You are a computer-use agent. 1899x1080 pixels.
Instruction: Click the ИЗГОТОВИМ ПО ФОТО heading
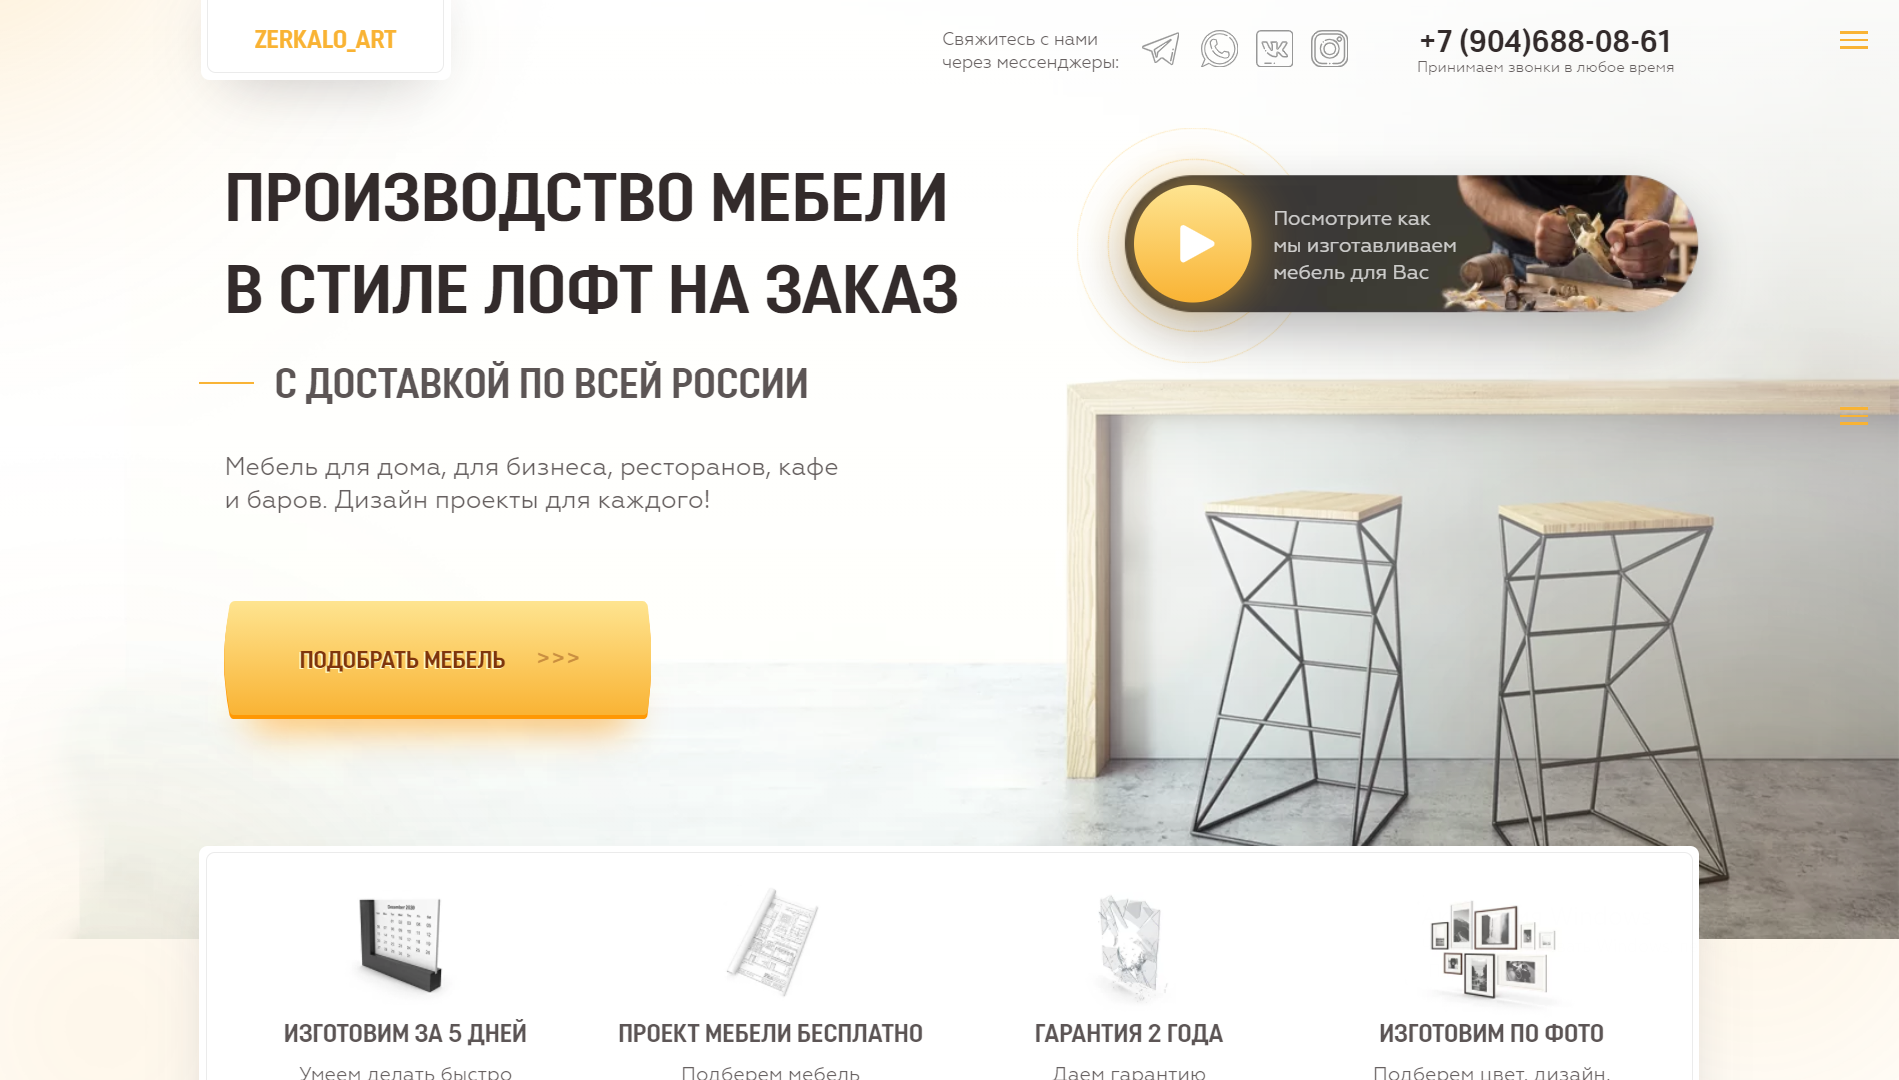coord(1491,1033)
